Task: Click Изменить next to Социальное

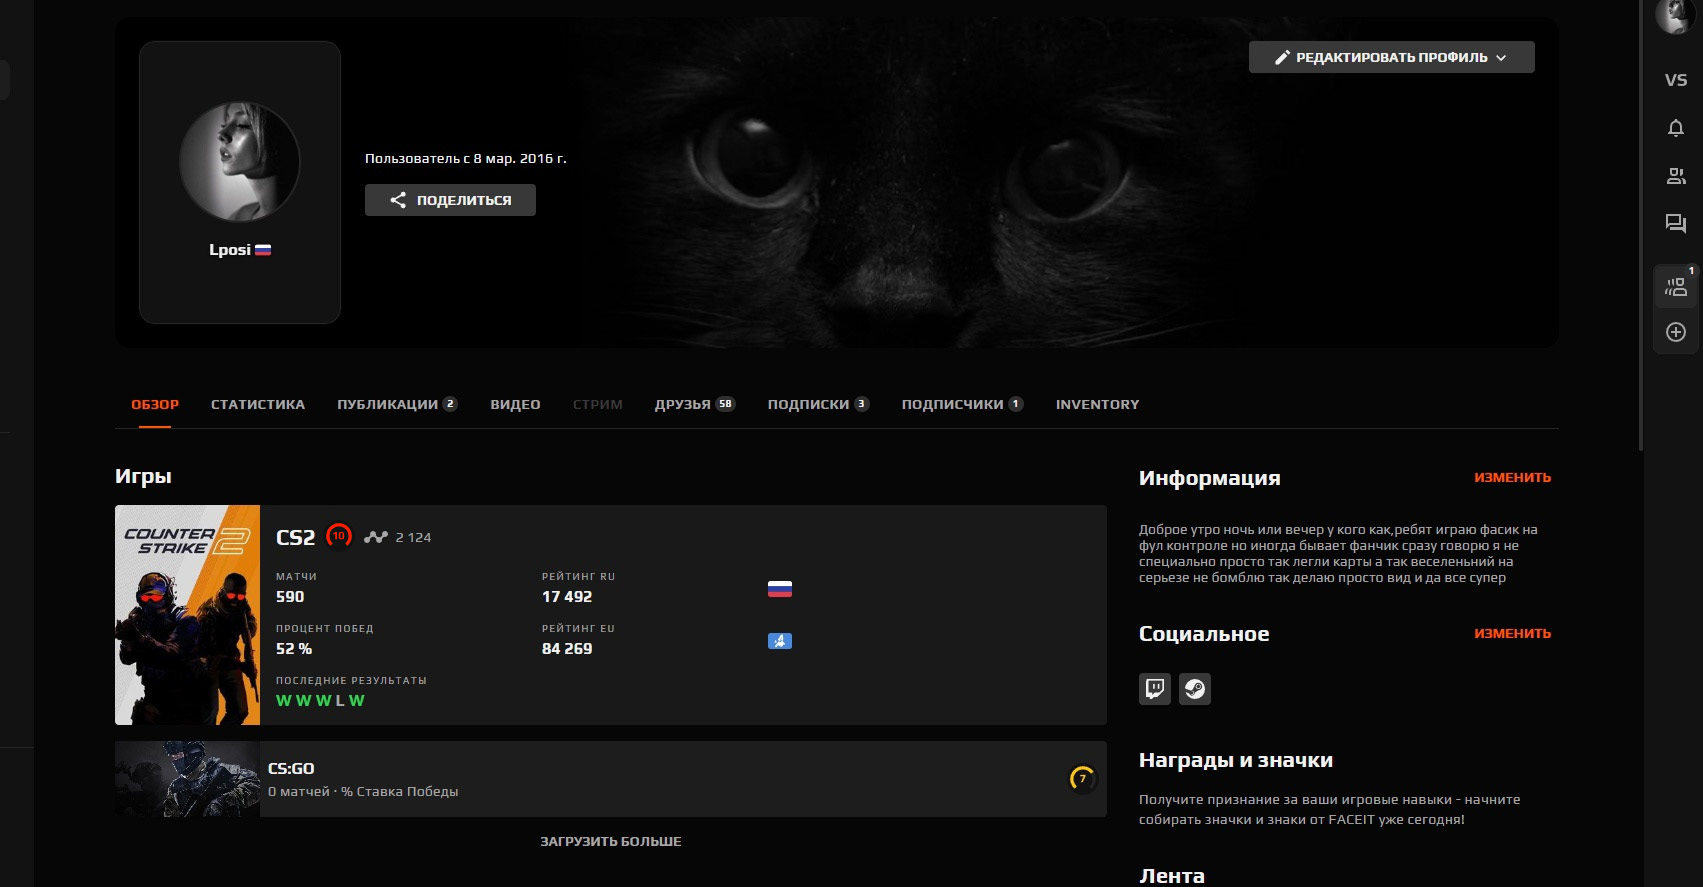Action: [x=1512, y=634]
